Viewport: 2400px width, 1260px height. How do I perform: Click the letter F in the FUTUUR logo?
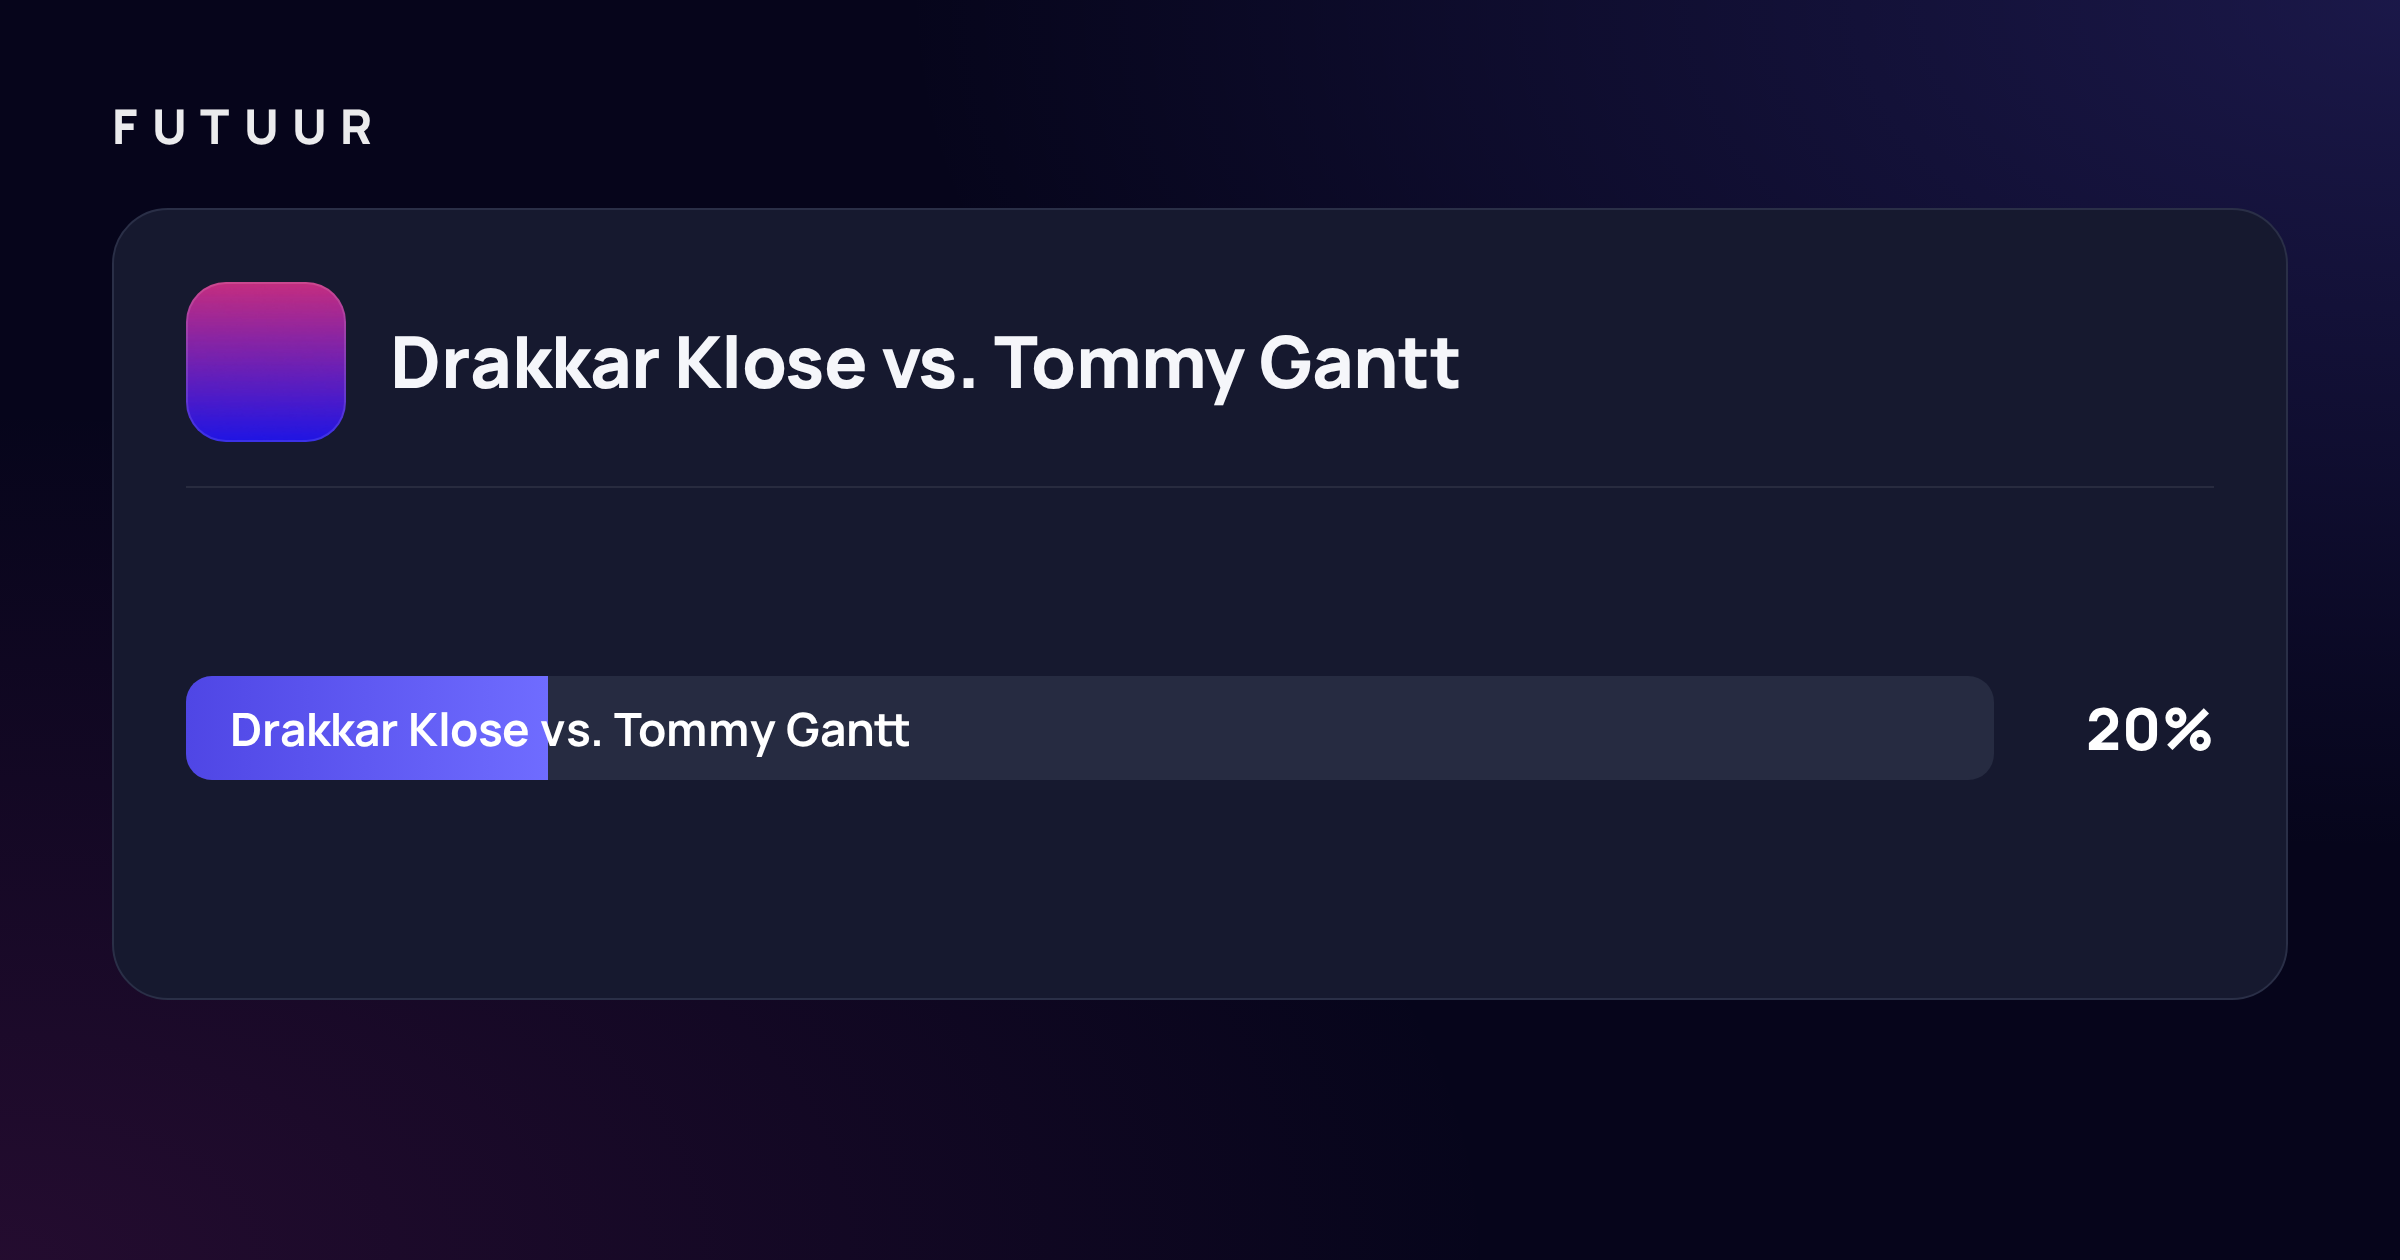point(125,128)
